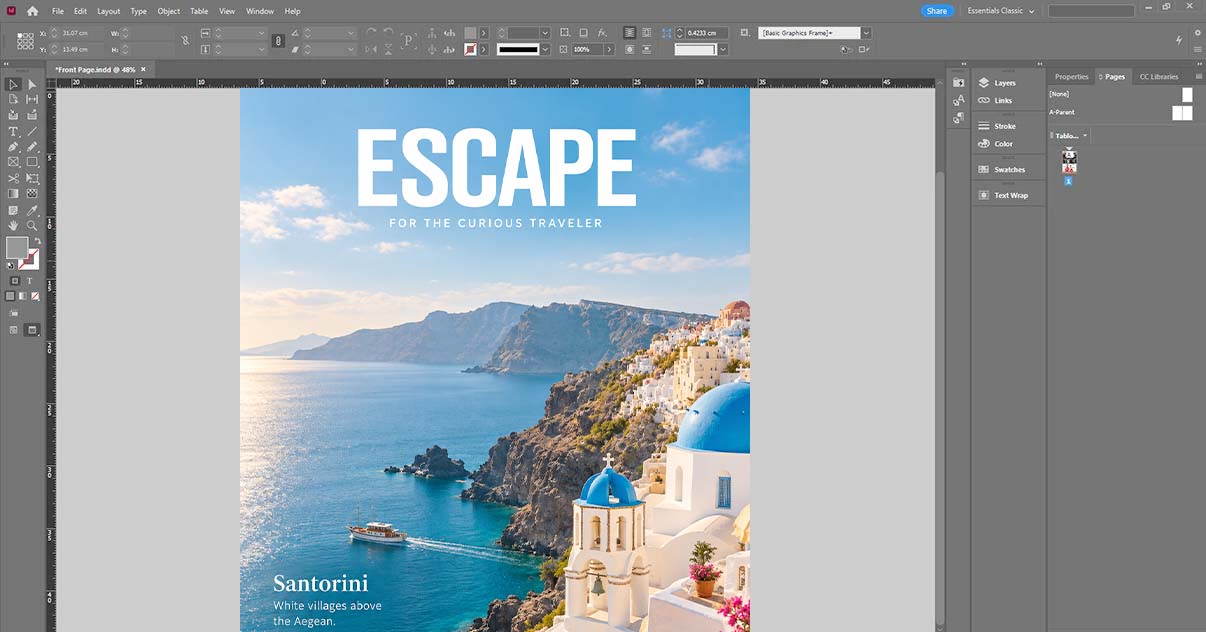
Task: Toggle formatting affects text button
Action: [x=29, y=281]
